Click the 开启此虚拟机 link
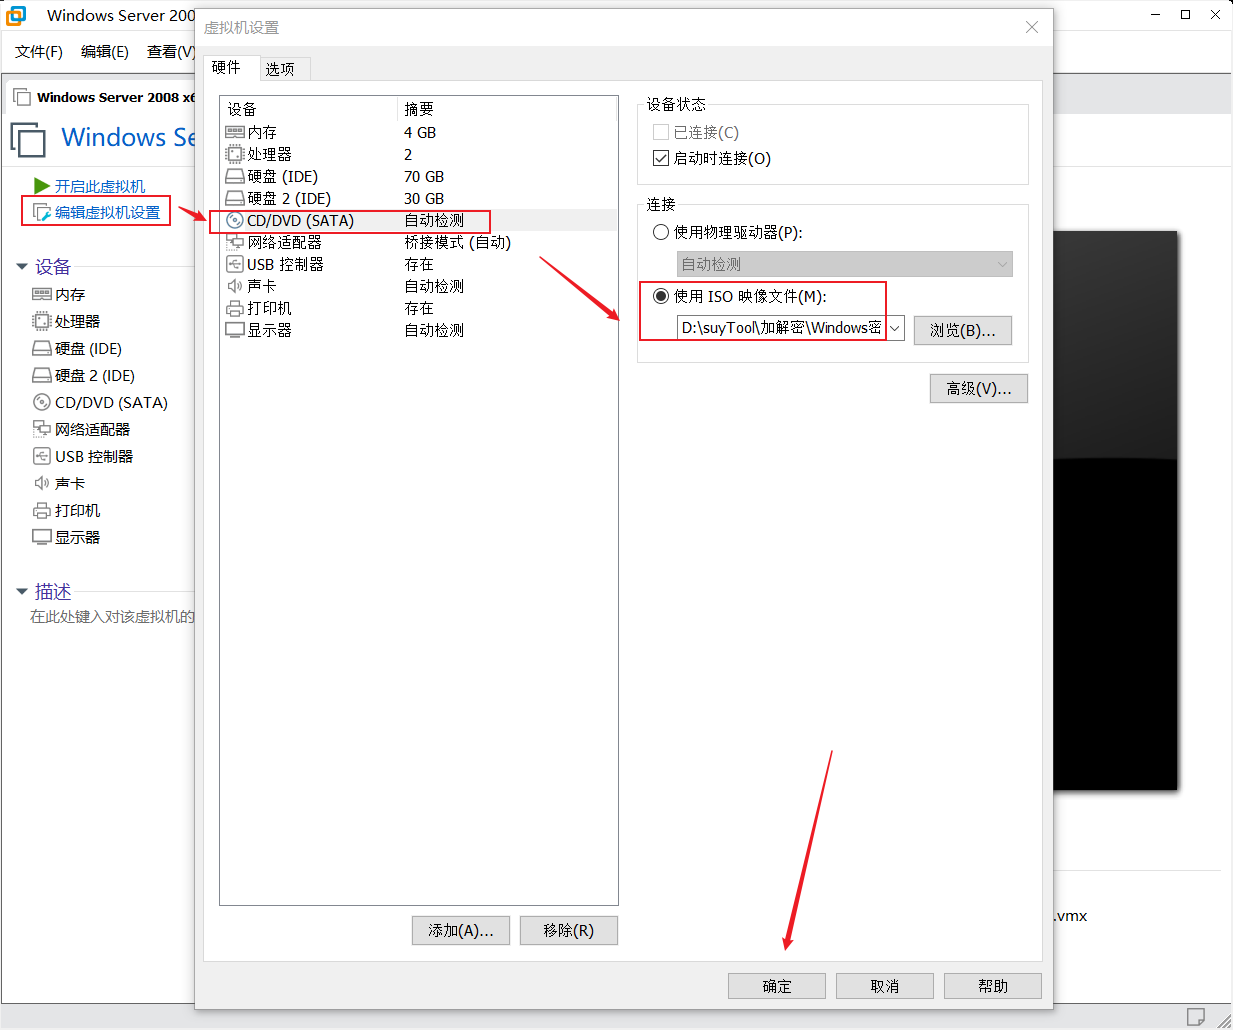 [100, 186]
